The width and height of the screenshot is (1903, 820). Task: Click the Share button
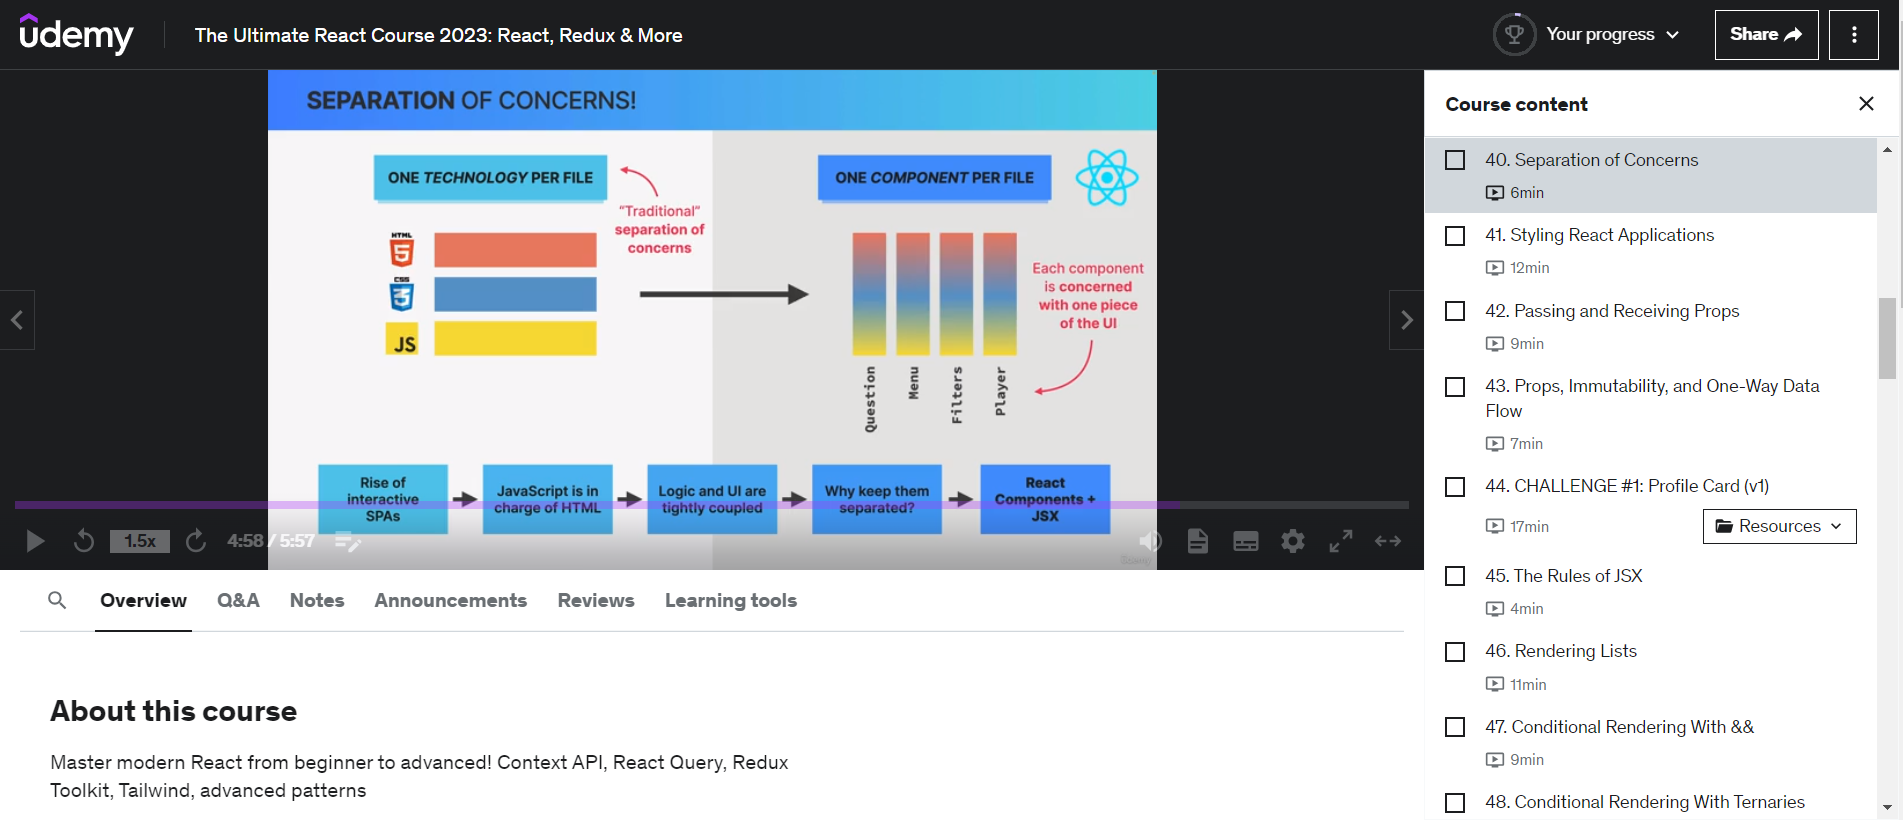pos(1766,35)
